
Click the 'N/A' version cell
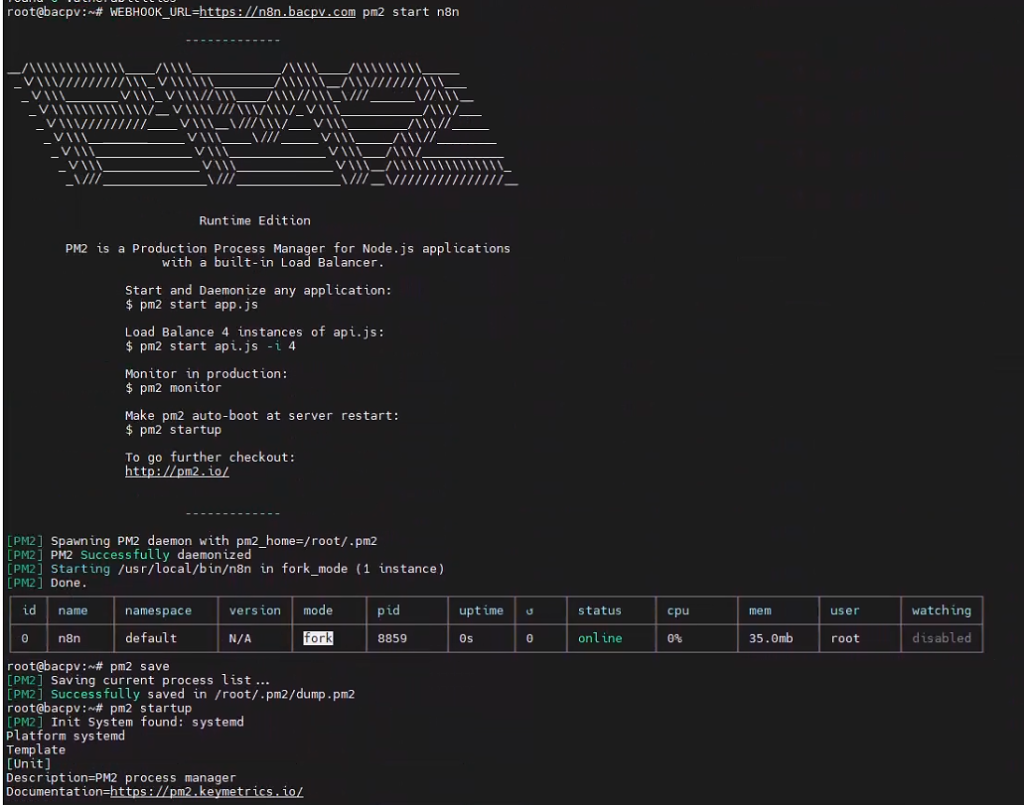pyautogui.click(x=240, y=638)
